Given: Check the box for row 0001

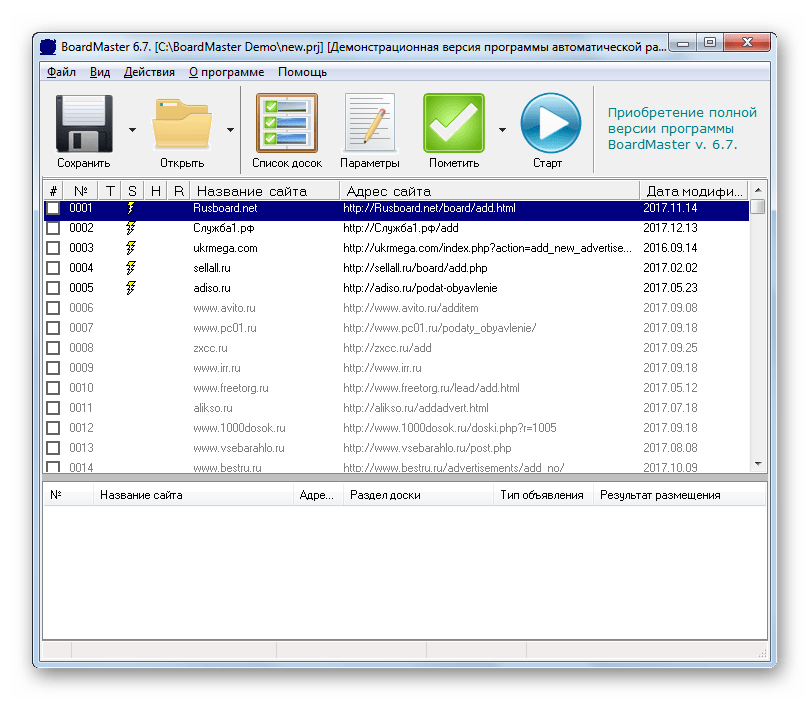Looking at the screenshot, I should (x=53, y=209).
